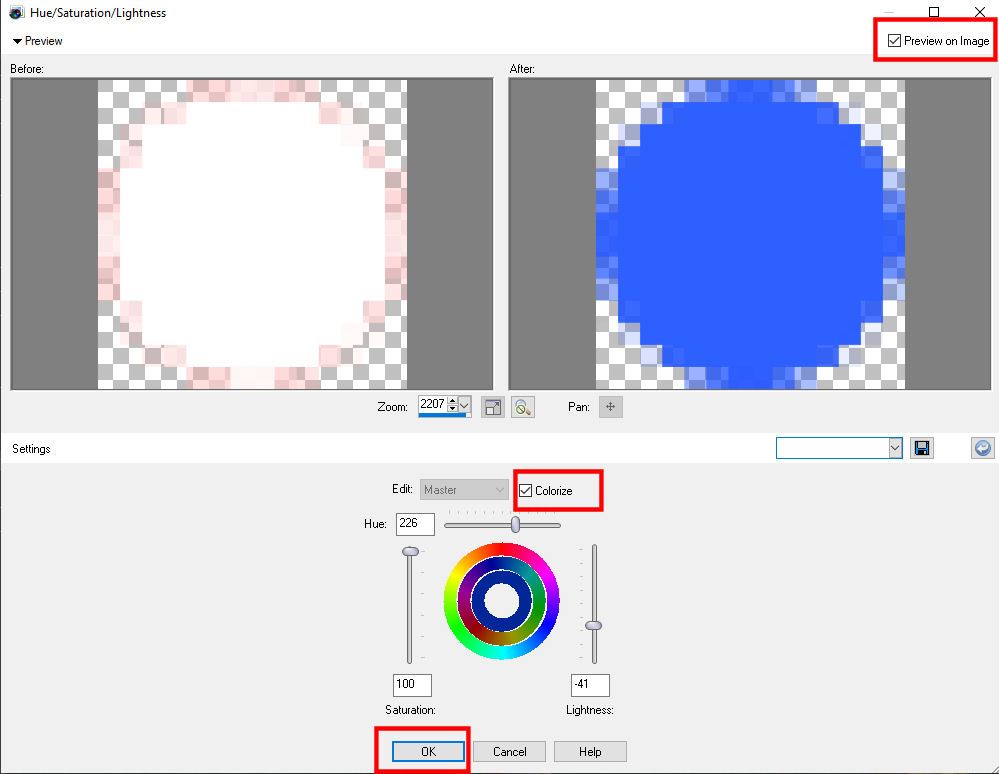
Task: Click the Pan navigate button
Action: tap(610, 406)
